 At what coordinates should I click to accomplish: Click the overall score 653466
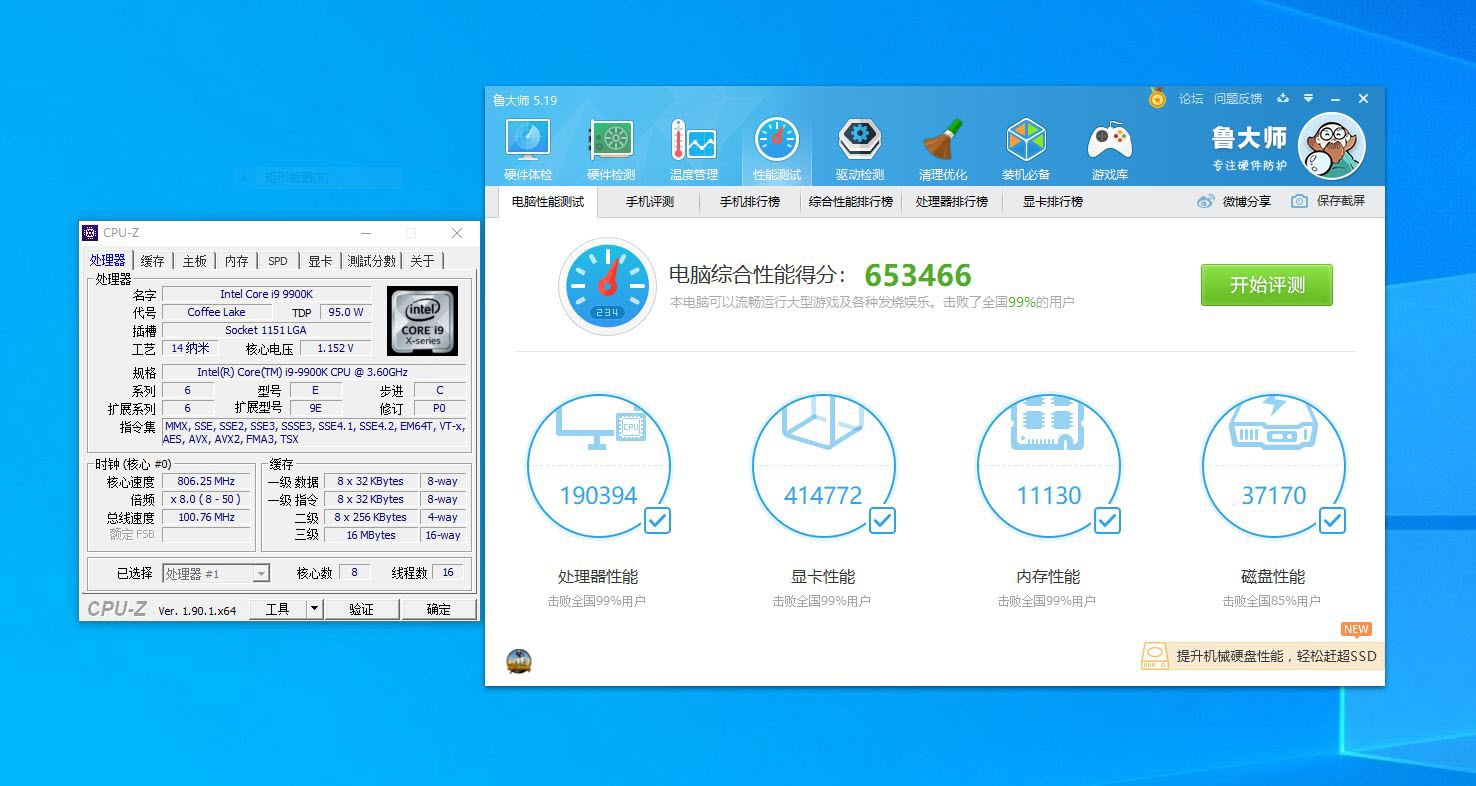[x=918, y=275]
